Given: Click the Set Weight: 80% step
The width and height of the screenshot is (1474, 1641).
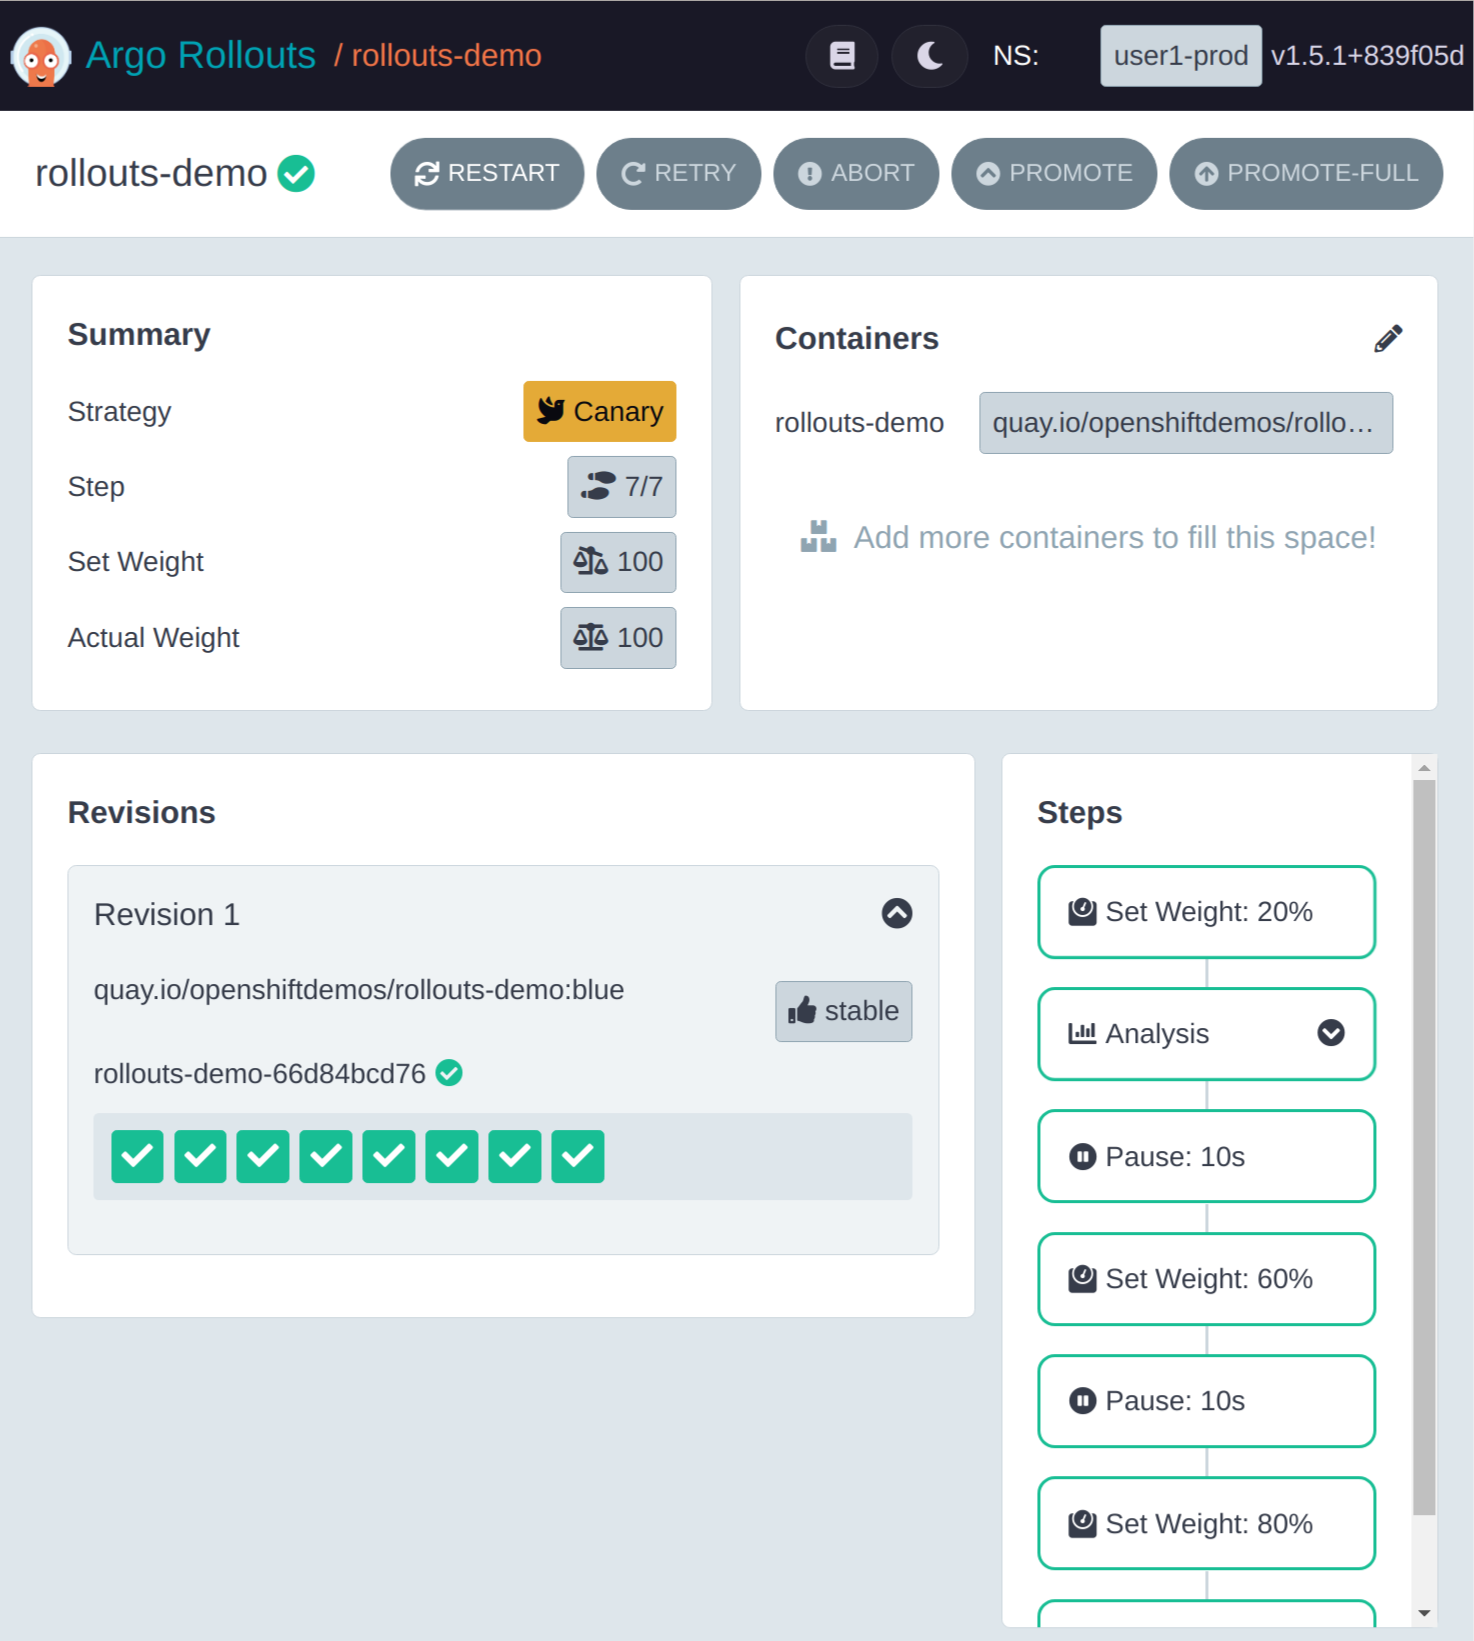Looking at the screenshot, I should click(x=1207, y=1523).
